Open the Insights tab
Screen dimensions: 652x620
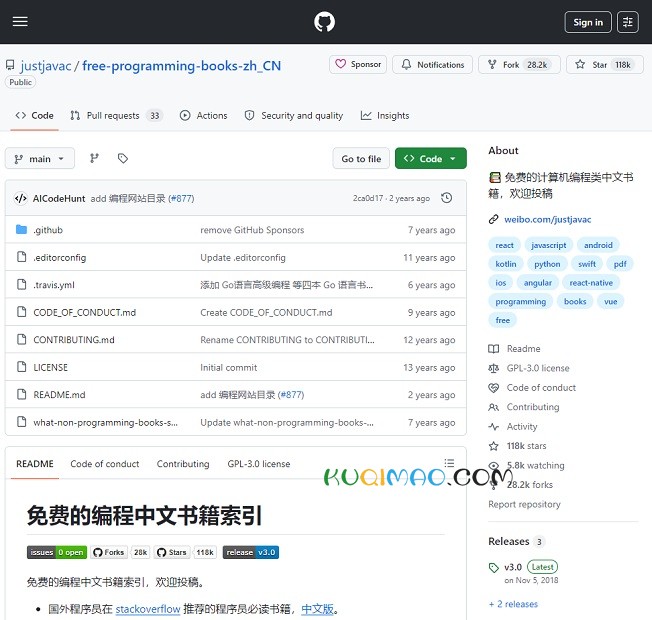(385, 116)
